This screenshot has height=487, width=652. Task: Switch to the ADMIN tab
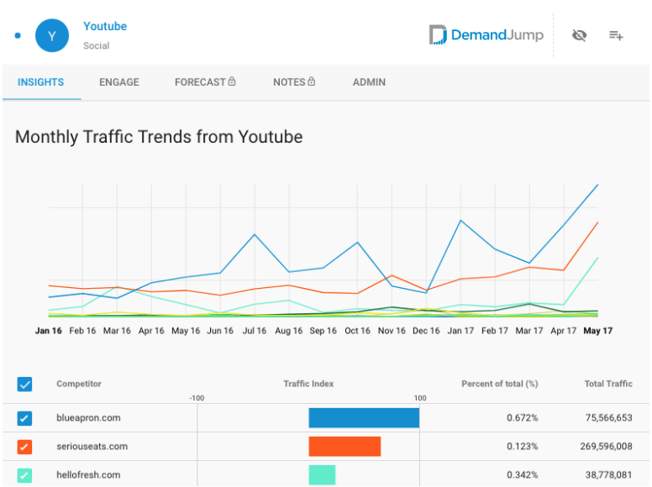click(x=369, y=82)
